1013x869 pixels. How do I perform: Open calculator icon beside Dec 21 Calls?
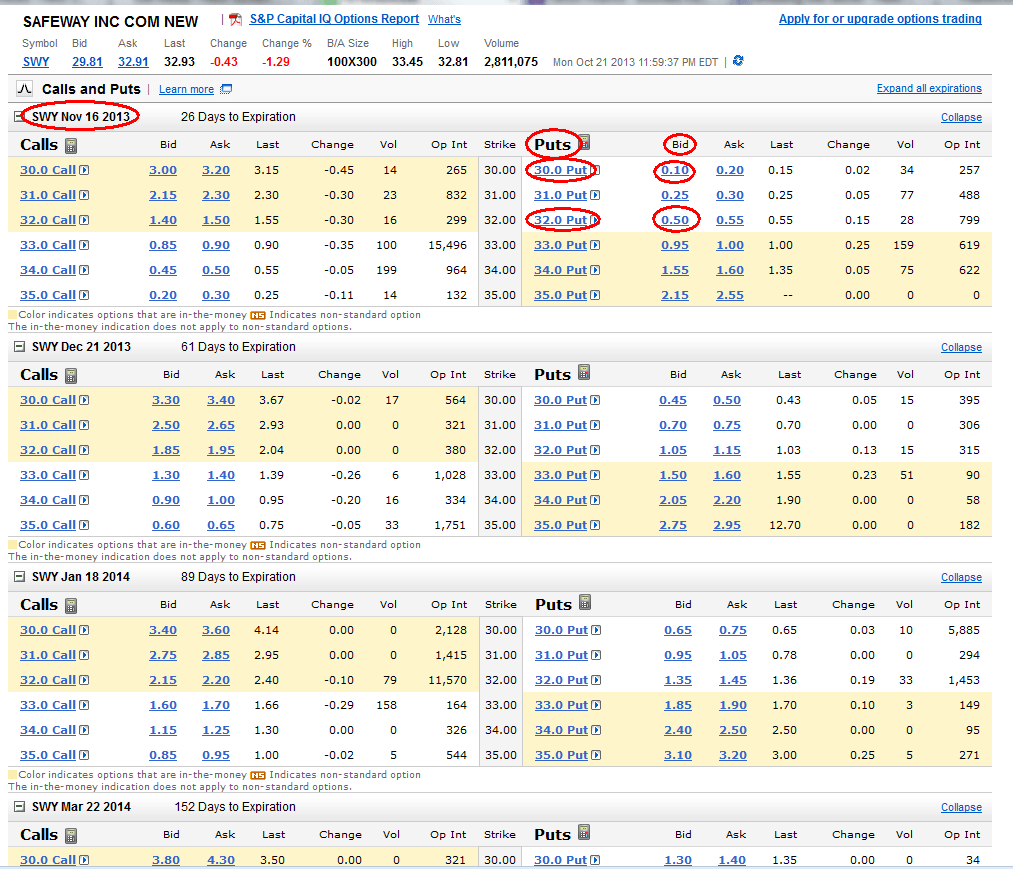(71, 375)
